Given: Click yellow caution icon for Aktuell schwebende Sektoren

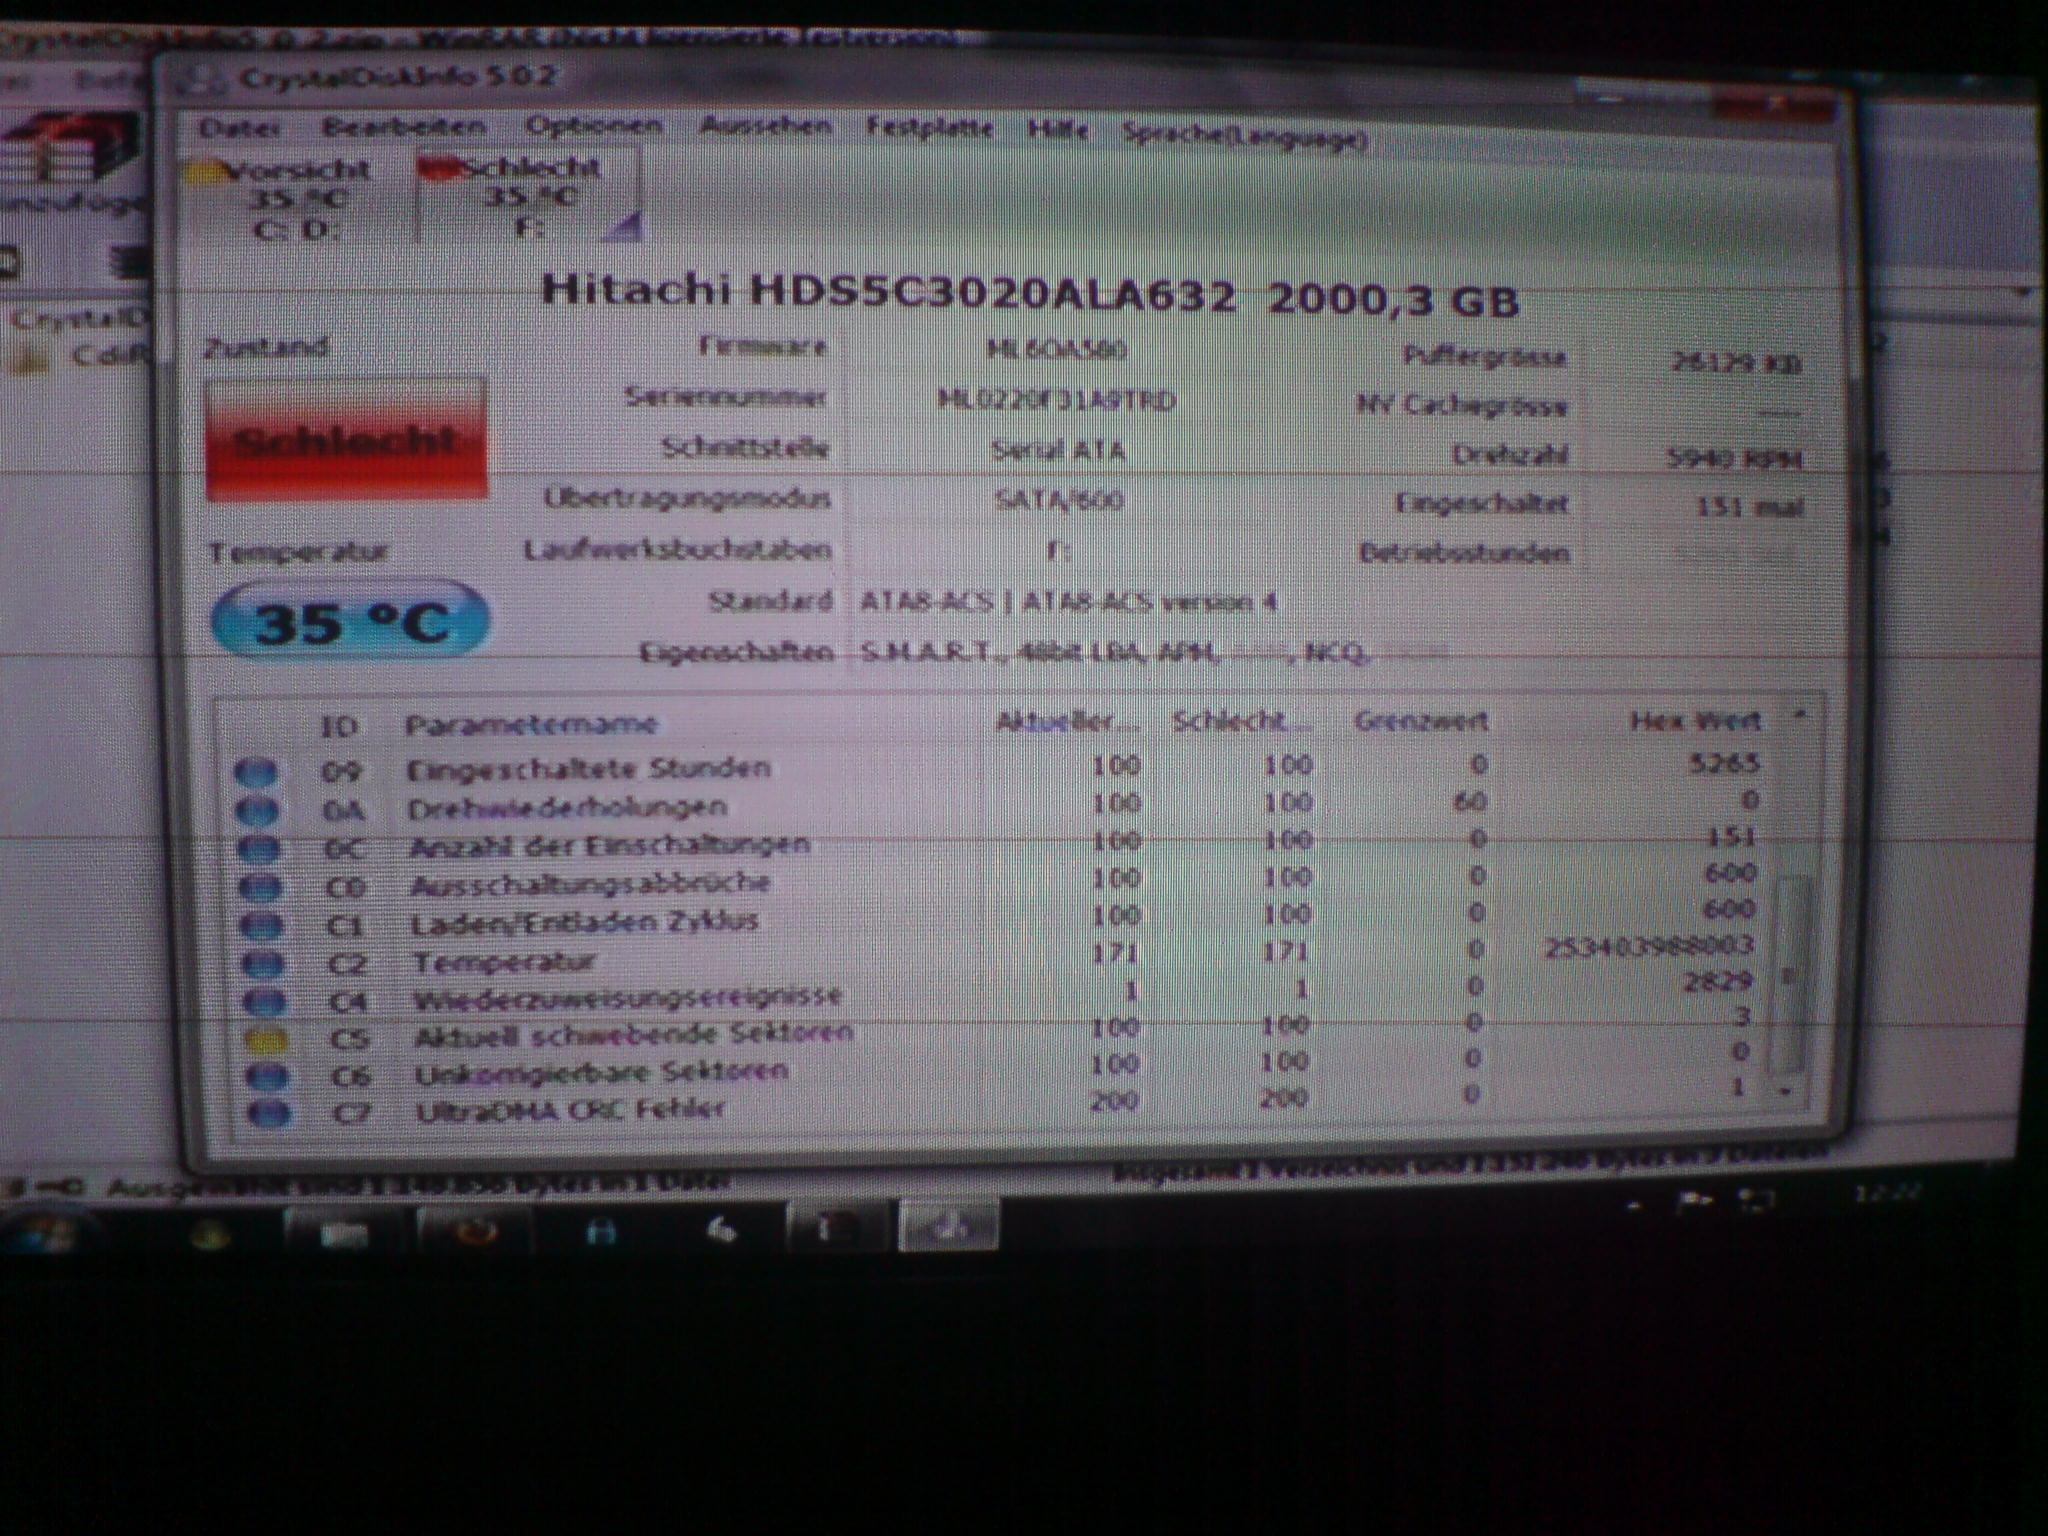Looking at the screenshot, I should pos(267,1039).
